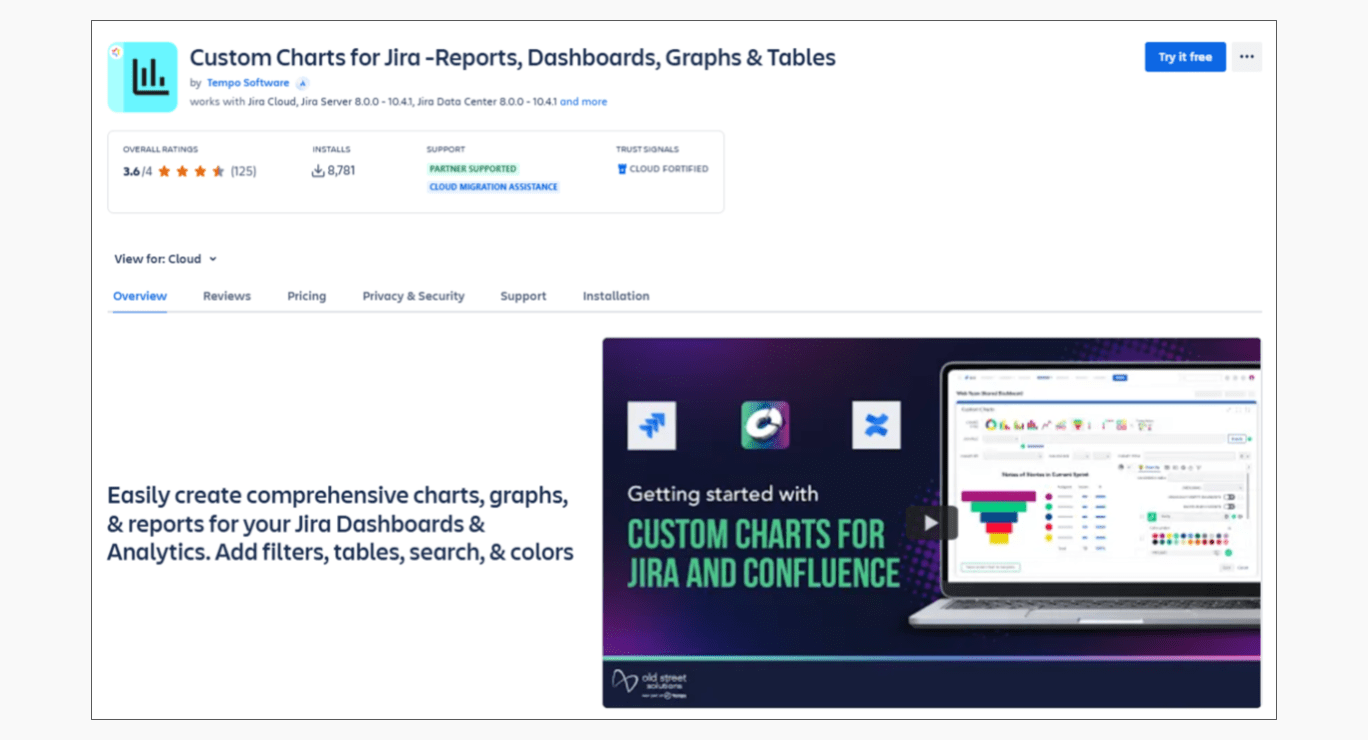Click the Cloud Fortified shield icon
1368x740 pixels.
[622, 169]
